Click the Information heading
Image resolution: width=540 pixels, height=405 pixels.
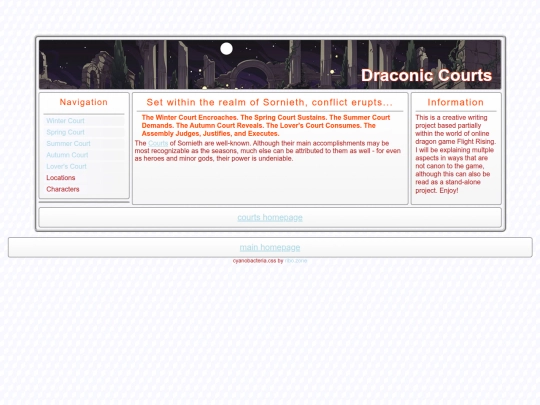click(x=456, y=102)
